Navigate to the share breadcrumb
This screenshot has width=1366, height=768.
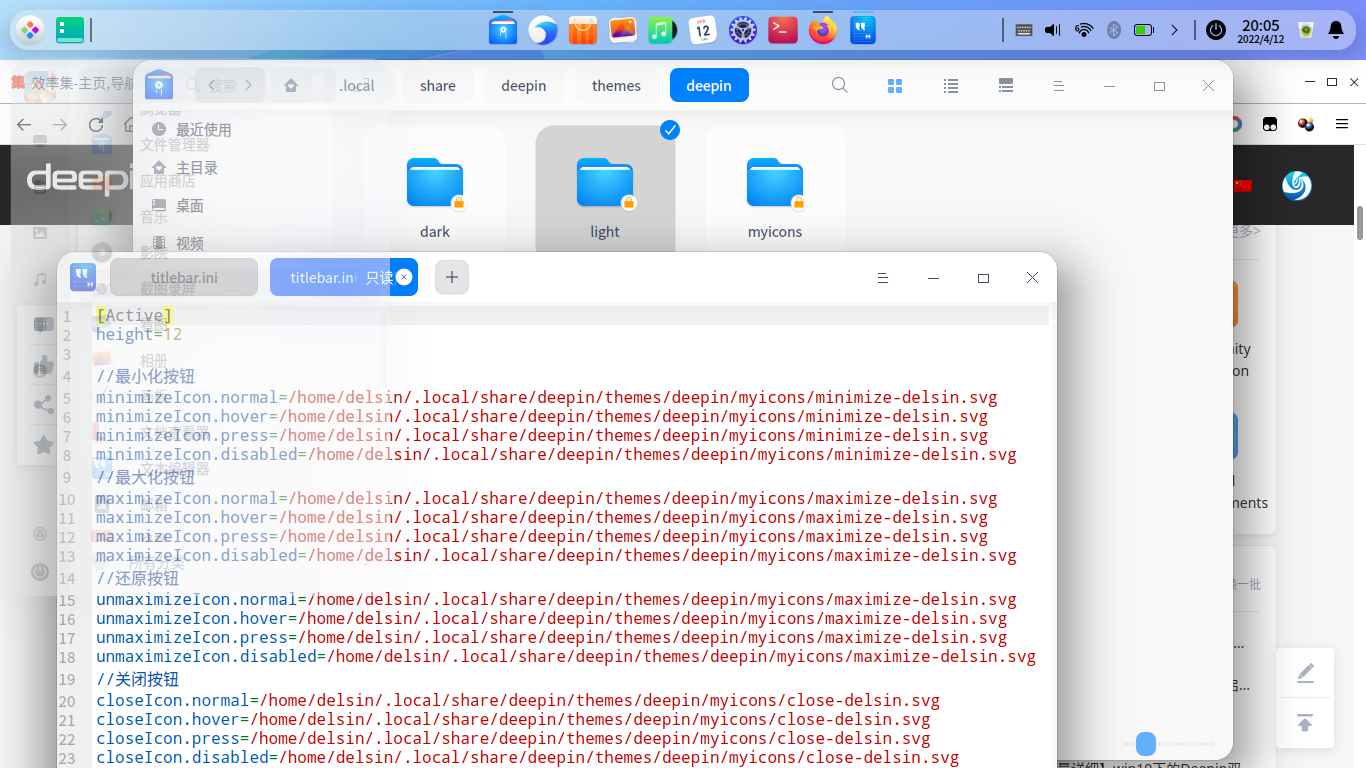[438, 86]
